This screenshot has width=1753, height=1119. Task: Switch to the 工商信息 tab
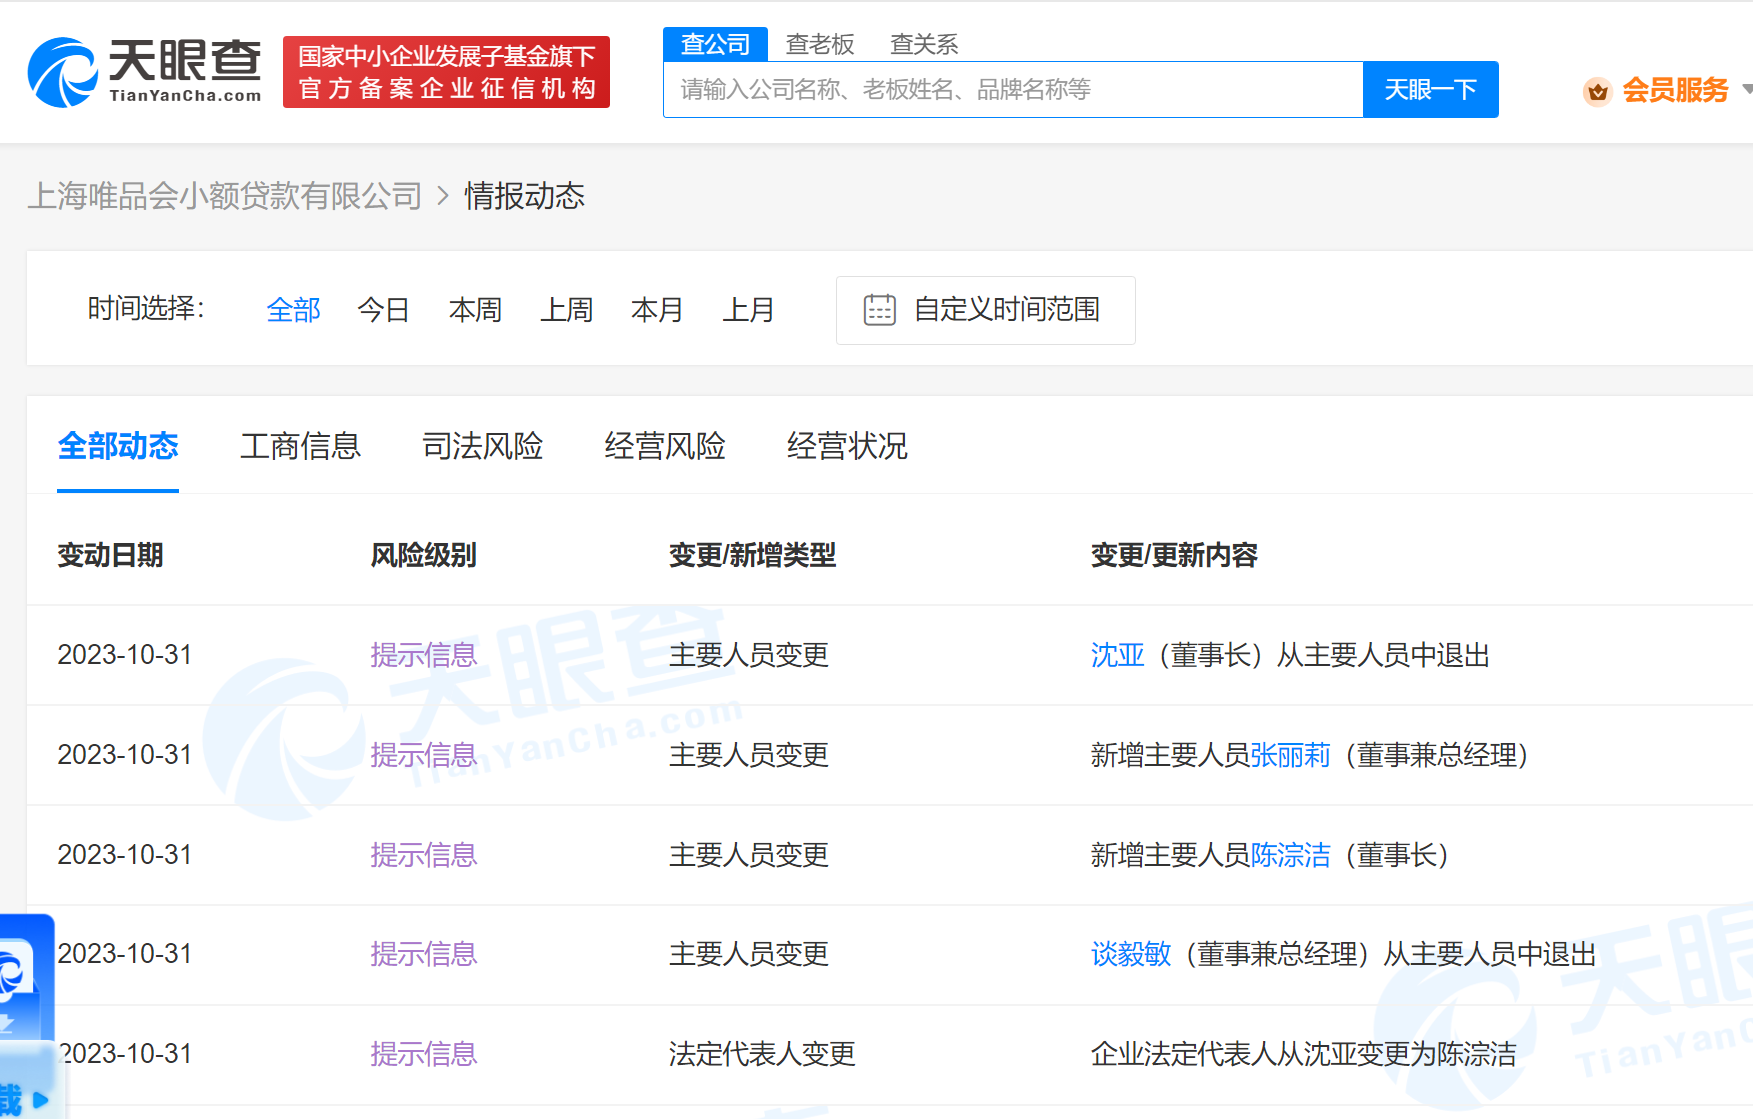(x=300, y=446)
